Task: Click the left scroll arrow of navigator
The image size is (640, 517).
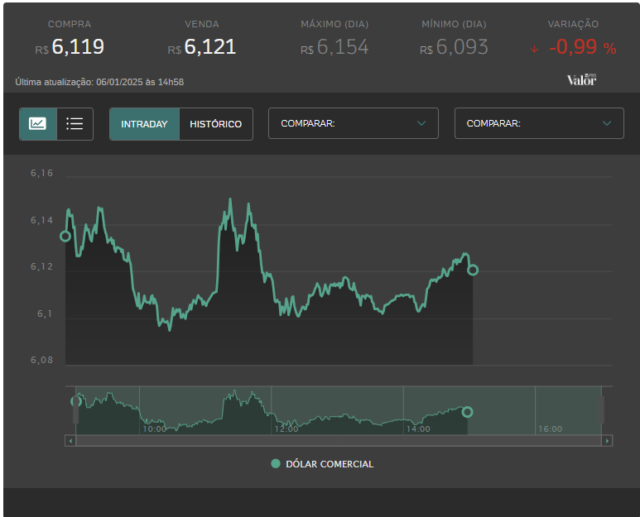Action: (71, 441)
